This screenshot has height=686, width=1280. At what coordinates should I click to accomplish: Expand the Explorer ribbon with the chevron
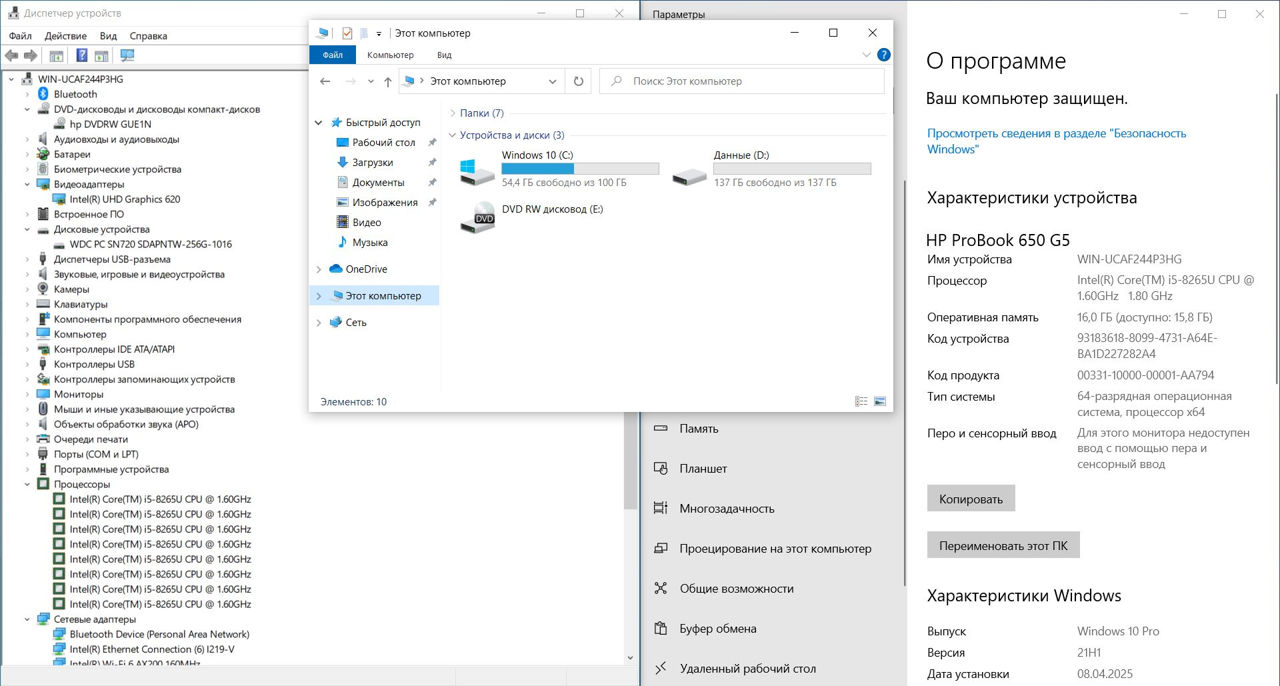pos(866,55)
